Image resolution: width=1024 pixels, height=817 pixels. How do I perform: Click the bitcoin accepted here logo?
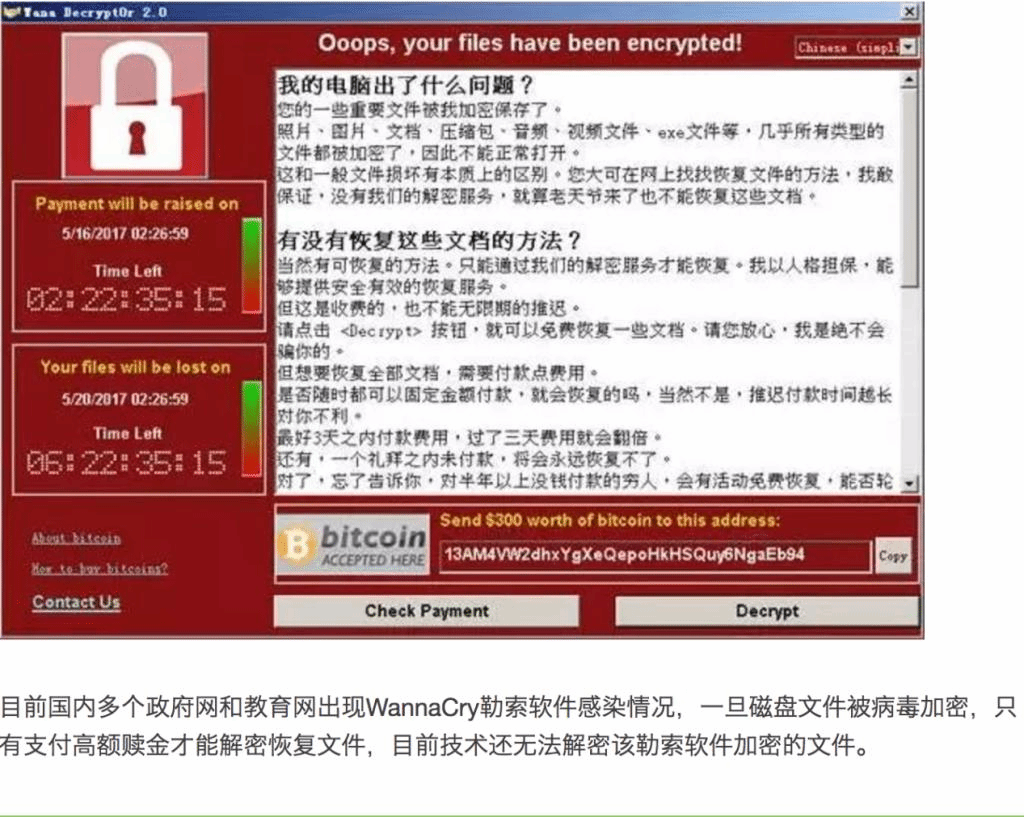[x=353, y=545]
